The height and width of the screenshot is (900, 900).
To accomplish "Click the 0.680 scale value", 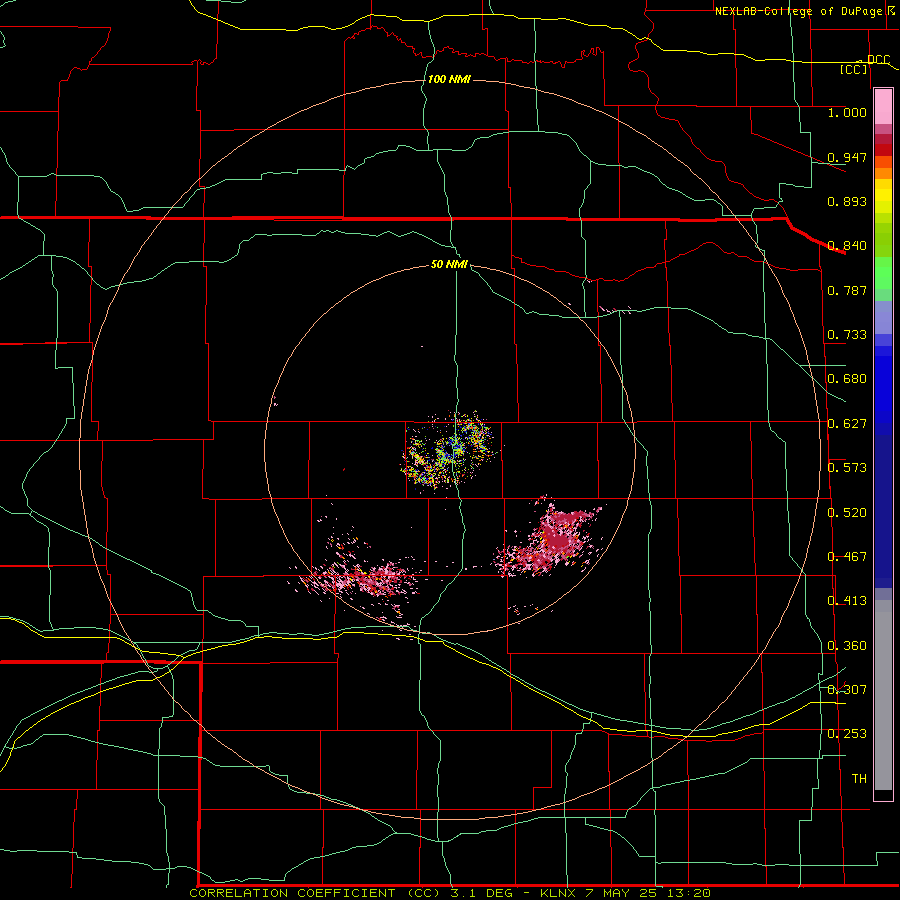I will [847, 379].
